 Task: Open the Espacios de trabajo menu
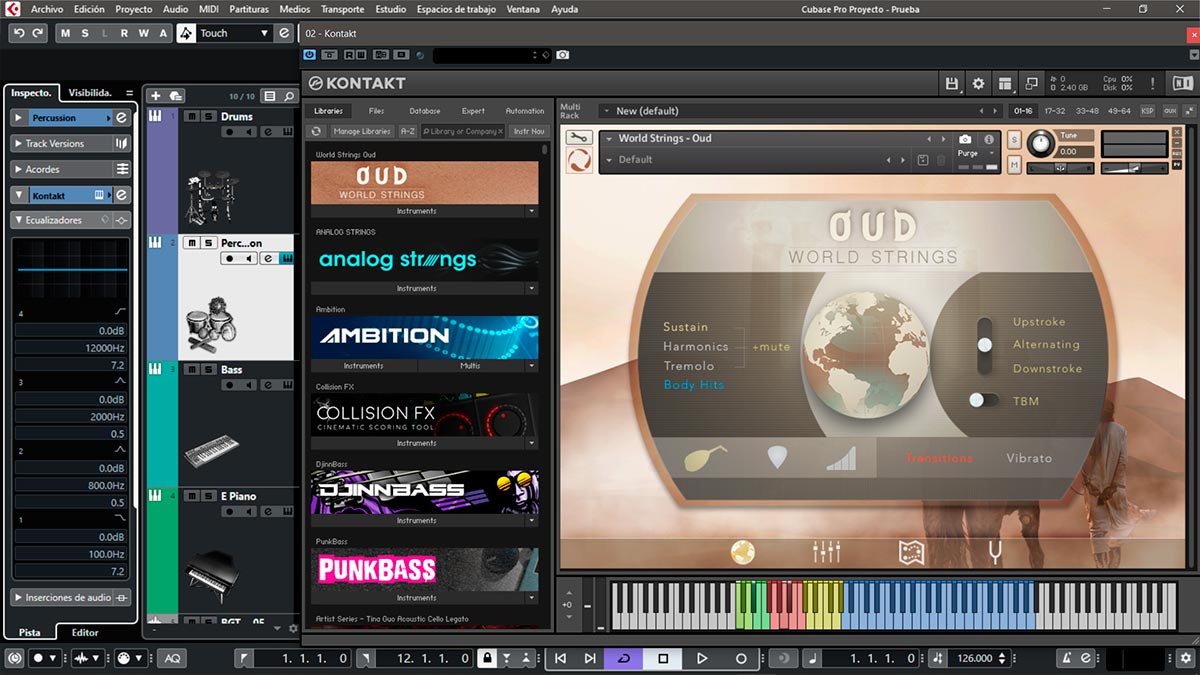(x=457, y=9)
